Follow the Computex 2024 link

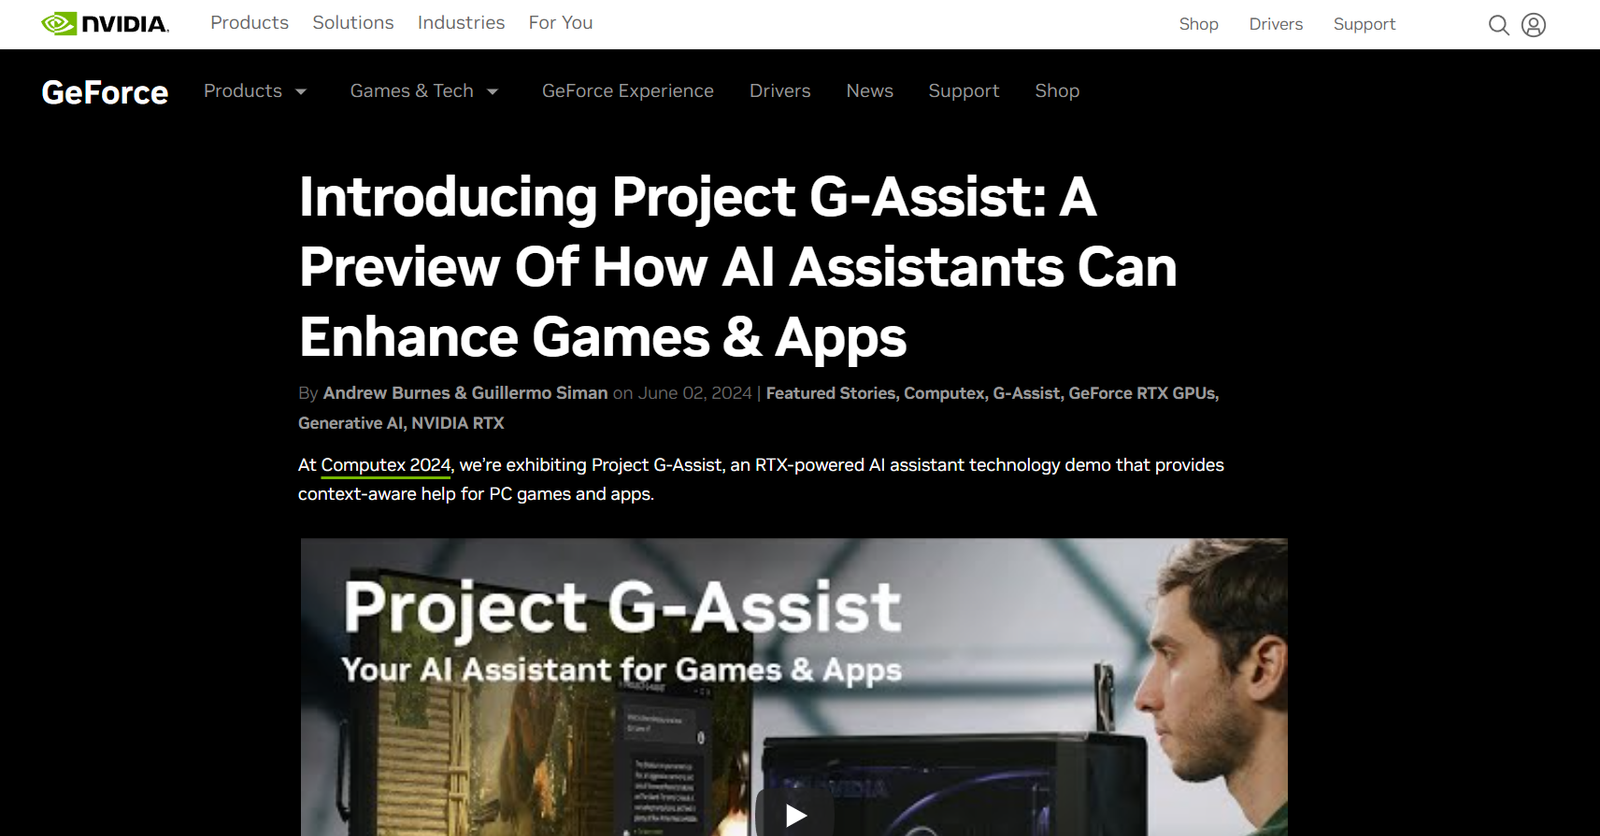(386, 465)
